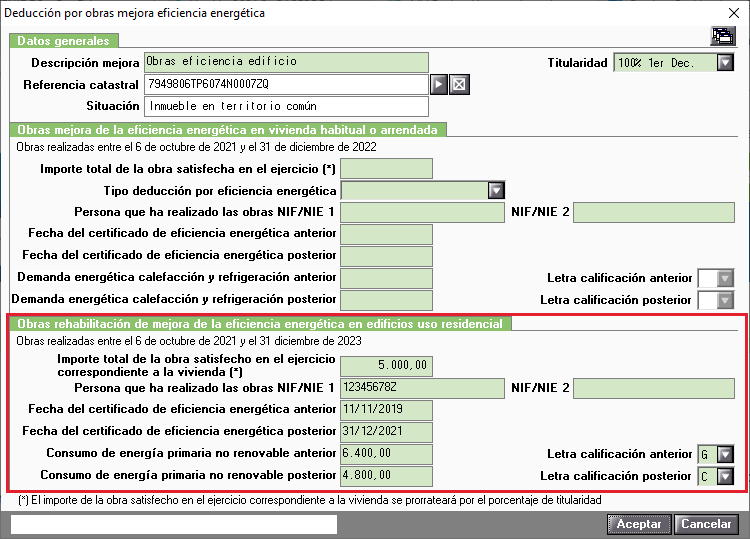
Task: Select Obras mejora eficiencia vivienda habitual header
Action: pyautogui.click(x=228, y=130)
